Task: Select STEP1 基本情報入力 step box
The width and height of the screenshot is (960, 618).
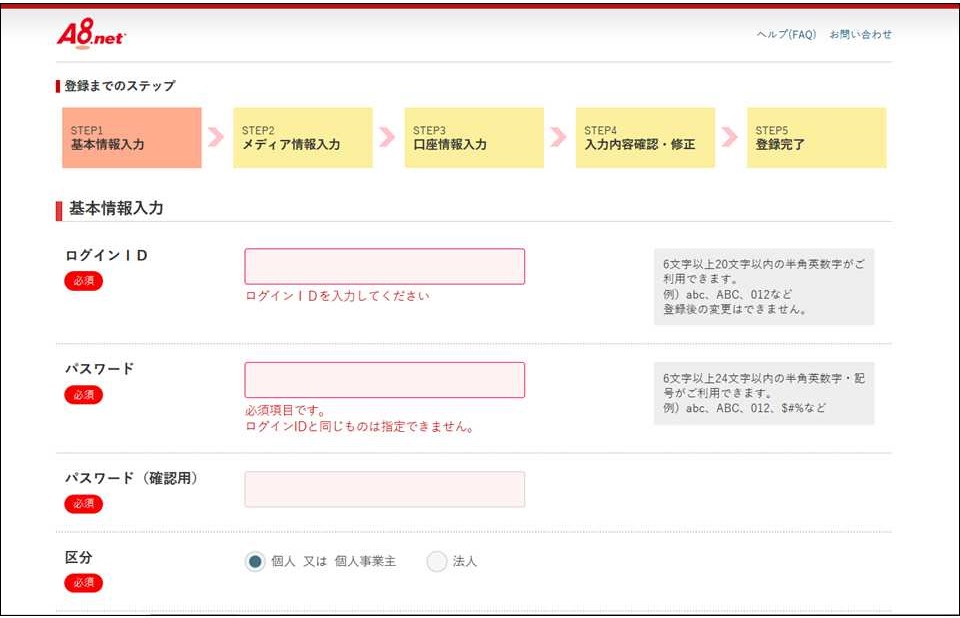Action: [132, 138]
